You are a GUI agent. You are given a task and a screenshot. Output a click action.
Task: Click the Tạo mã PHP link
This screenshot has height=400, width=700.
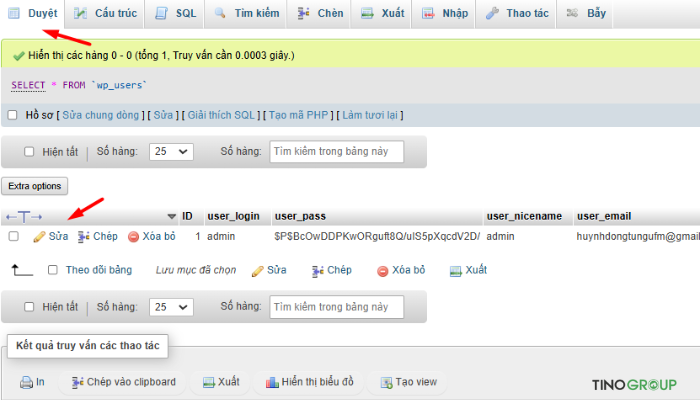pyautogui.click(x=298, y=115)
